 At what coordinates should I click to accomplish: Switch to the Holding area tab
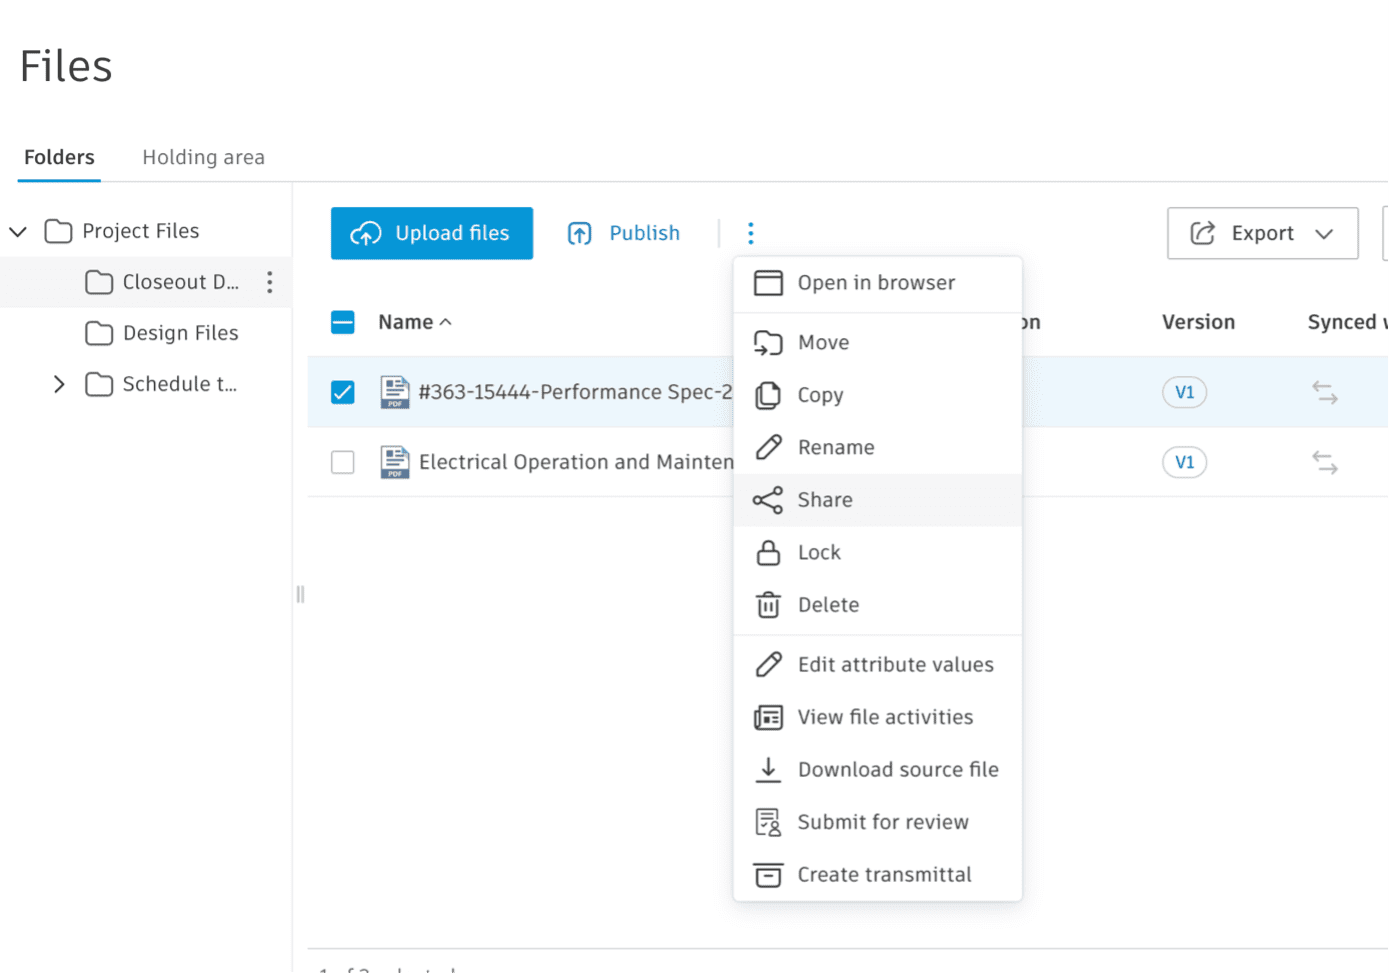tap(203, 157)
